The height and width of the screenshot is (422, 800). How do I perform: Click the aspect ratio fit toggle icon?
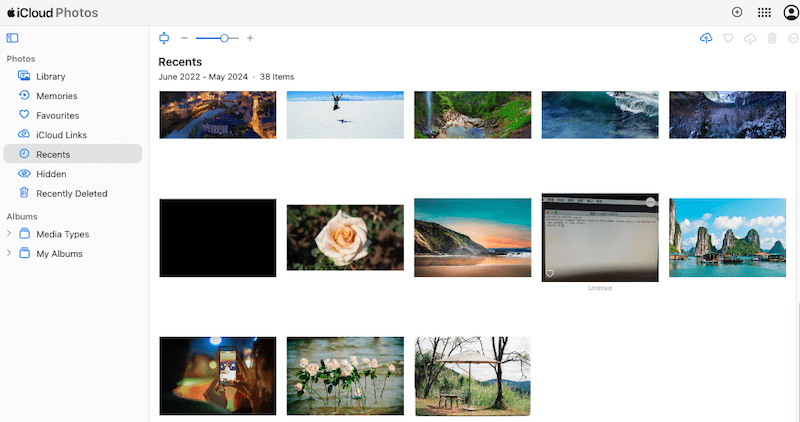click(x=164, y=38)
